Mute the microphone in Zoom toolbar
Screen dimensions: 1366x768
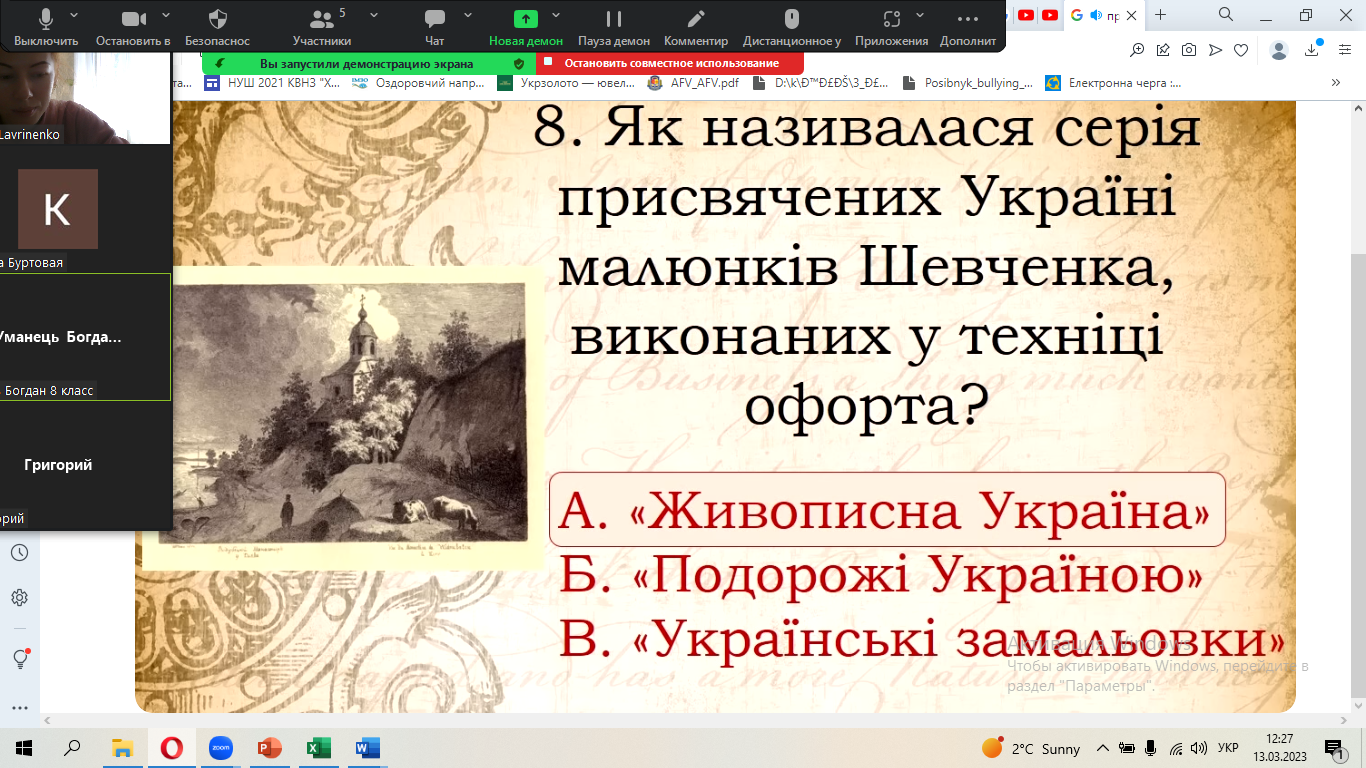tap(46, 19)
